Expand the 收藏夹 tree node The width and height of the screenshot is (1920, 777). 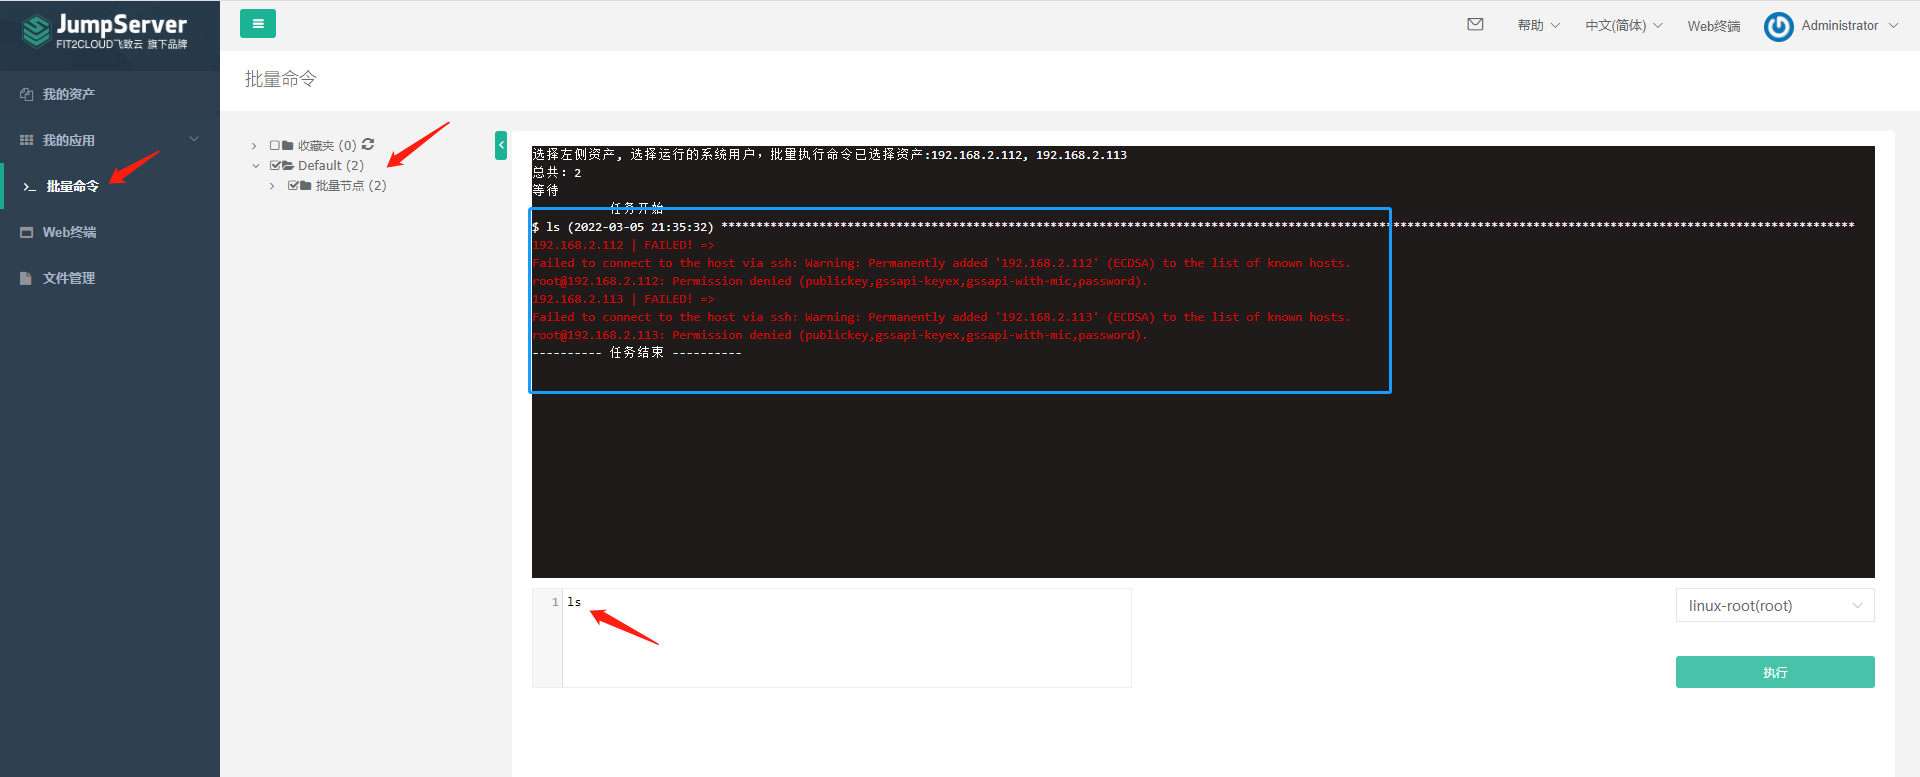pyautogui.click(x=254, y=146)
